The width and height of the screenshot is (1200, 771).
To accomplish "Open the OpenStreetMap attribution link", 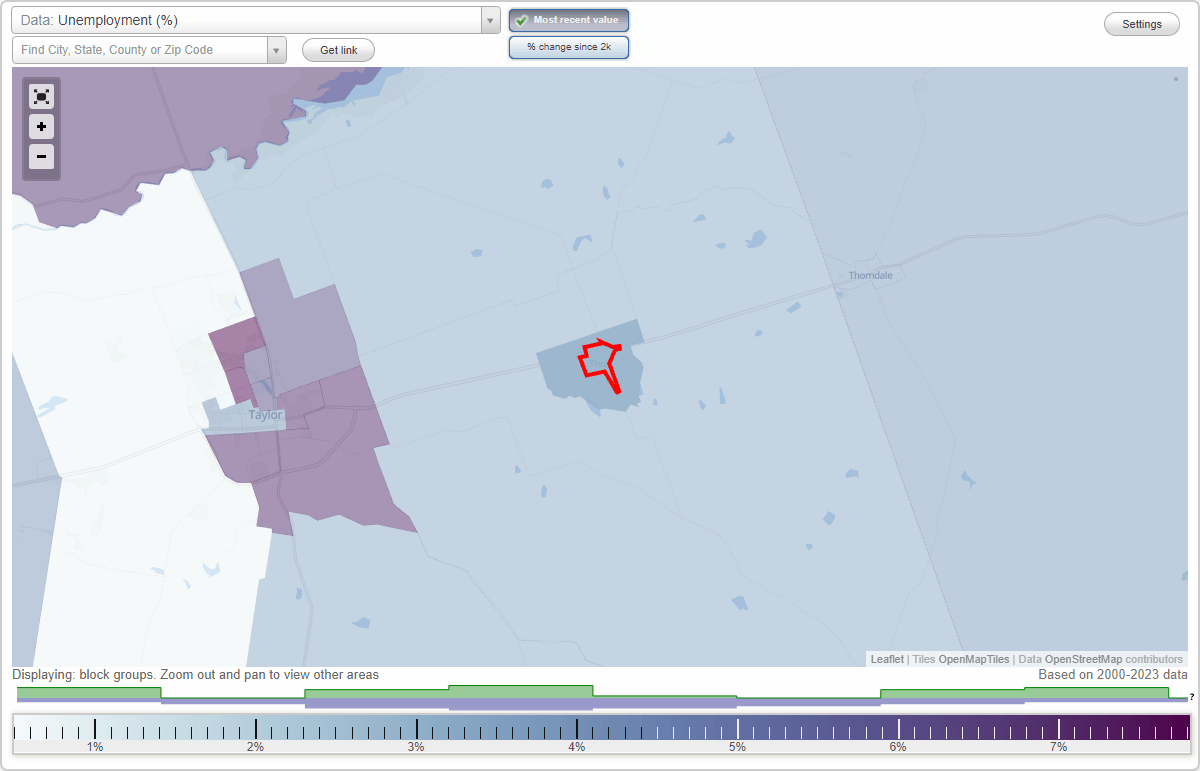I will click(1083, 660).
